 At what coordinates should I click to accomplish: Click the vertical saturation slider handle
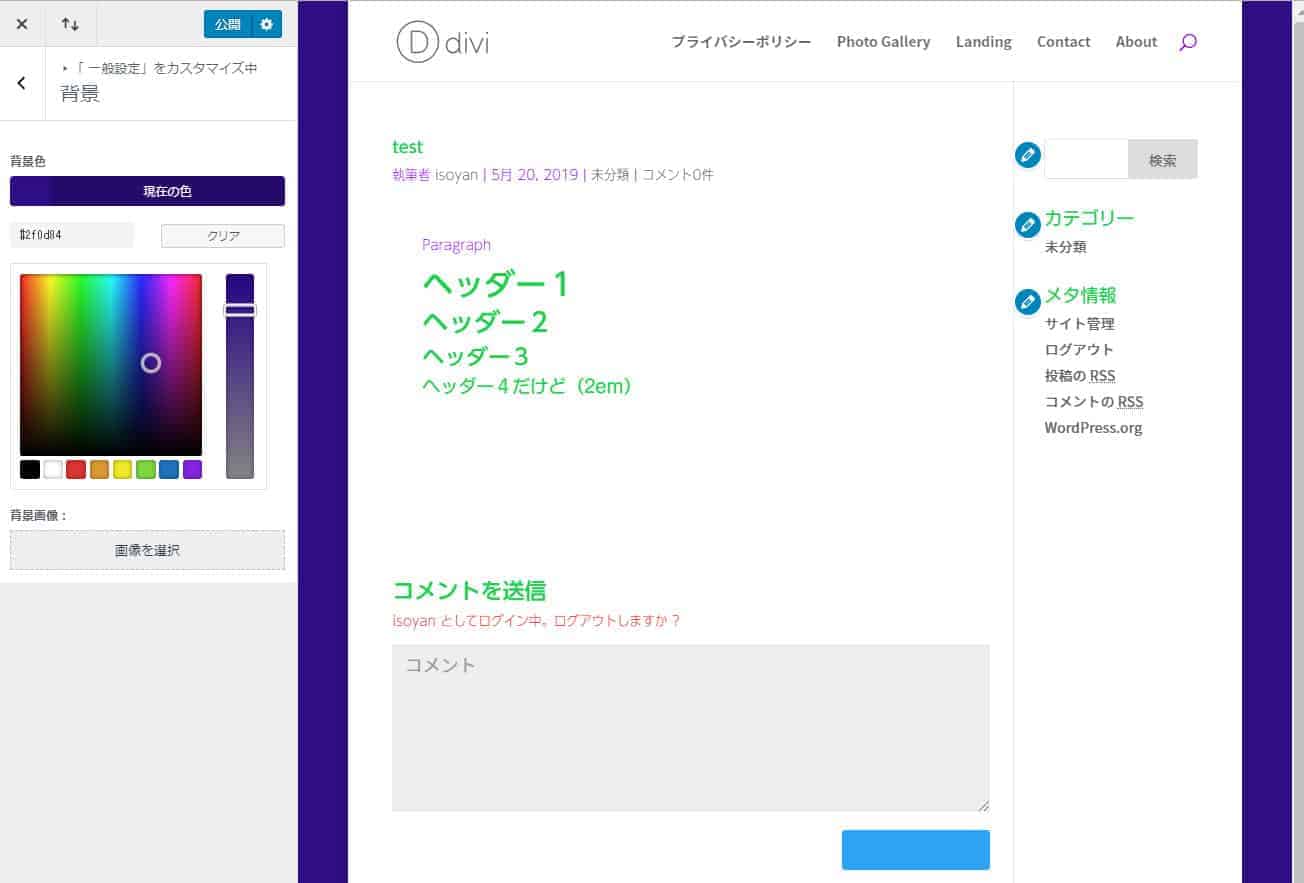240,310
